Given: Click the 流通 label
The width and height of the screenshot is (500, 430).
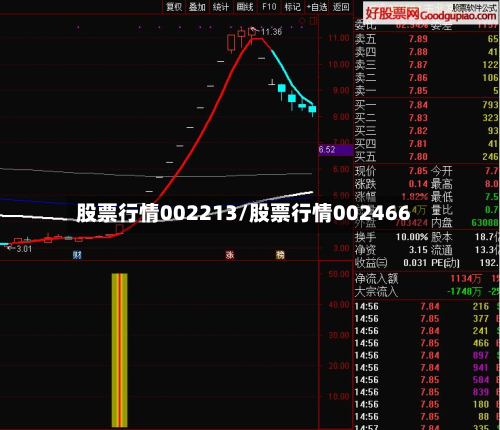Looking at the screenshot, I should tap(442, 250).
